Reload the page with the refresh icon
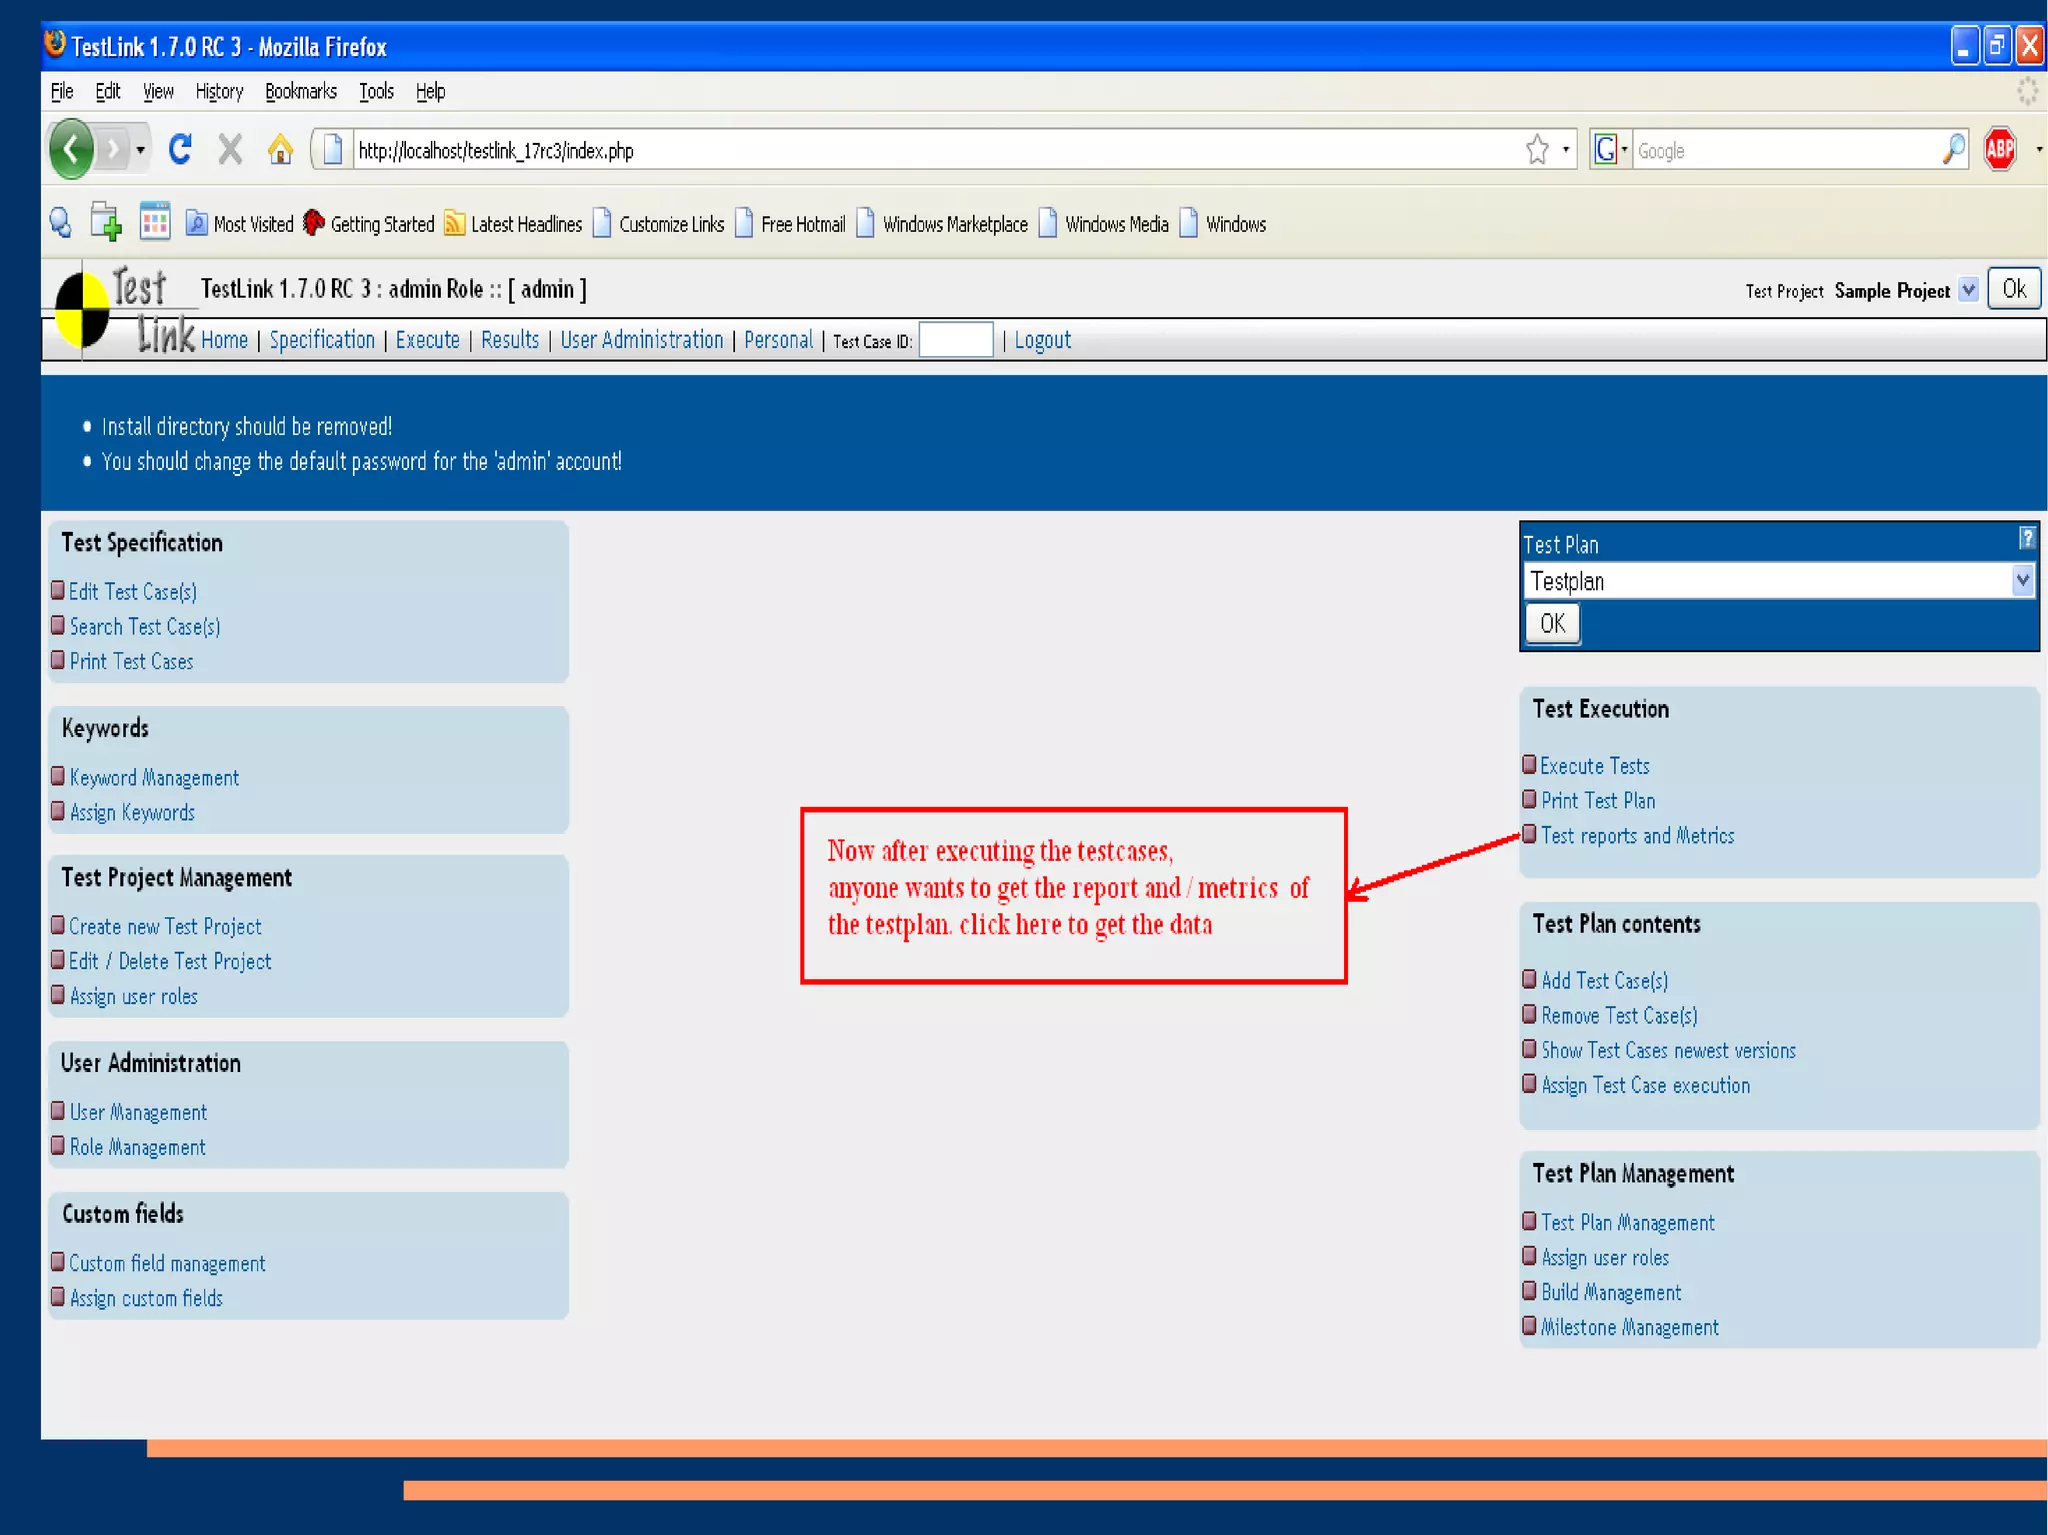The height and width of the screenshot is (1535, 2048). coord(181,150)
